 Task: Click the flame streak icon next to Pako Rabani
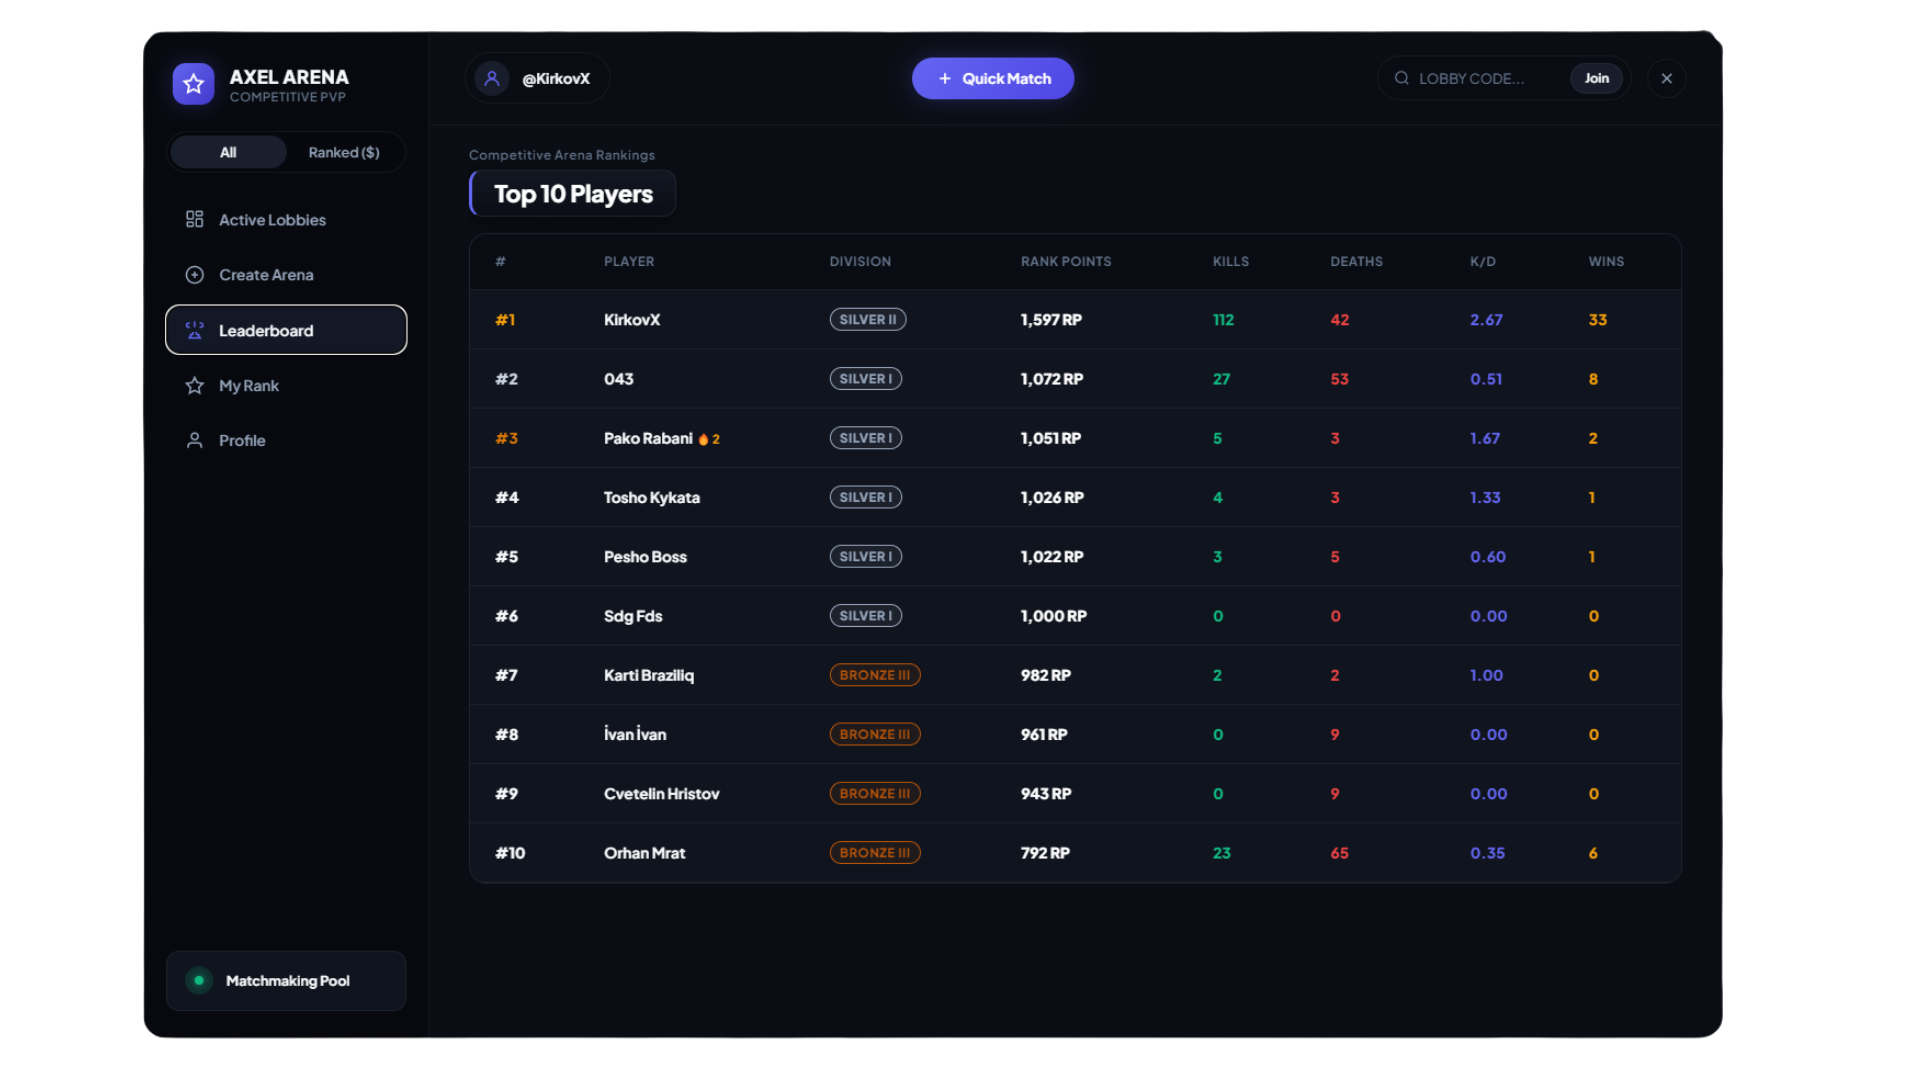[703, 439]
